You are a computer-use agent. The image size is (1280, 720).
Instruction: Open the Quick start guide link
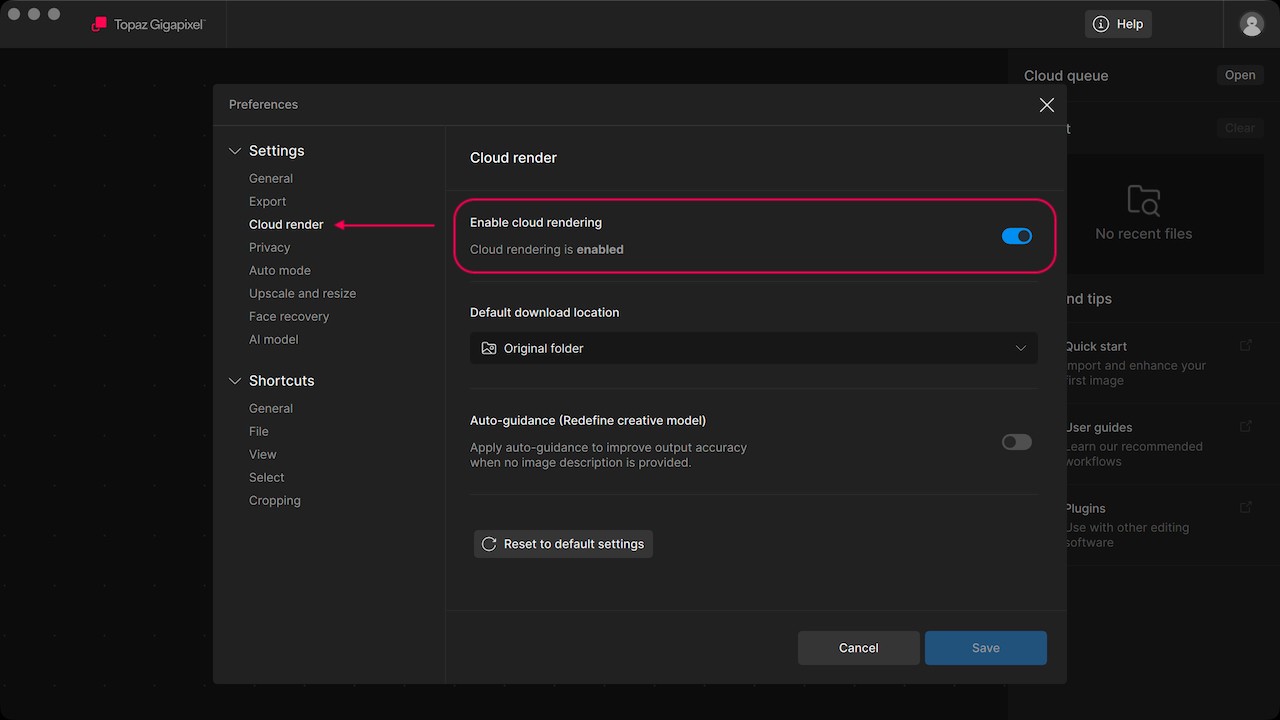(1096, 346)
